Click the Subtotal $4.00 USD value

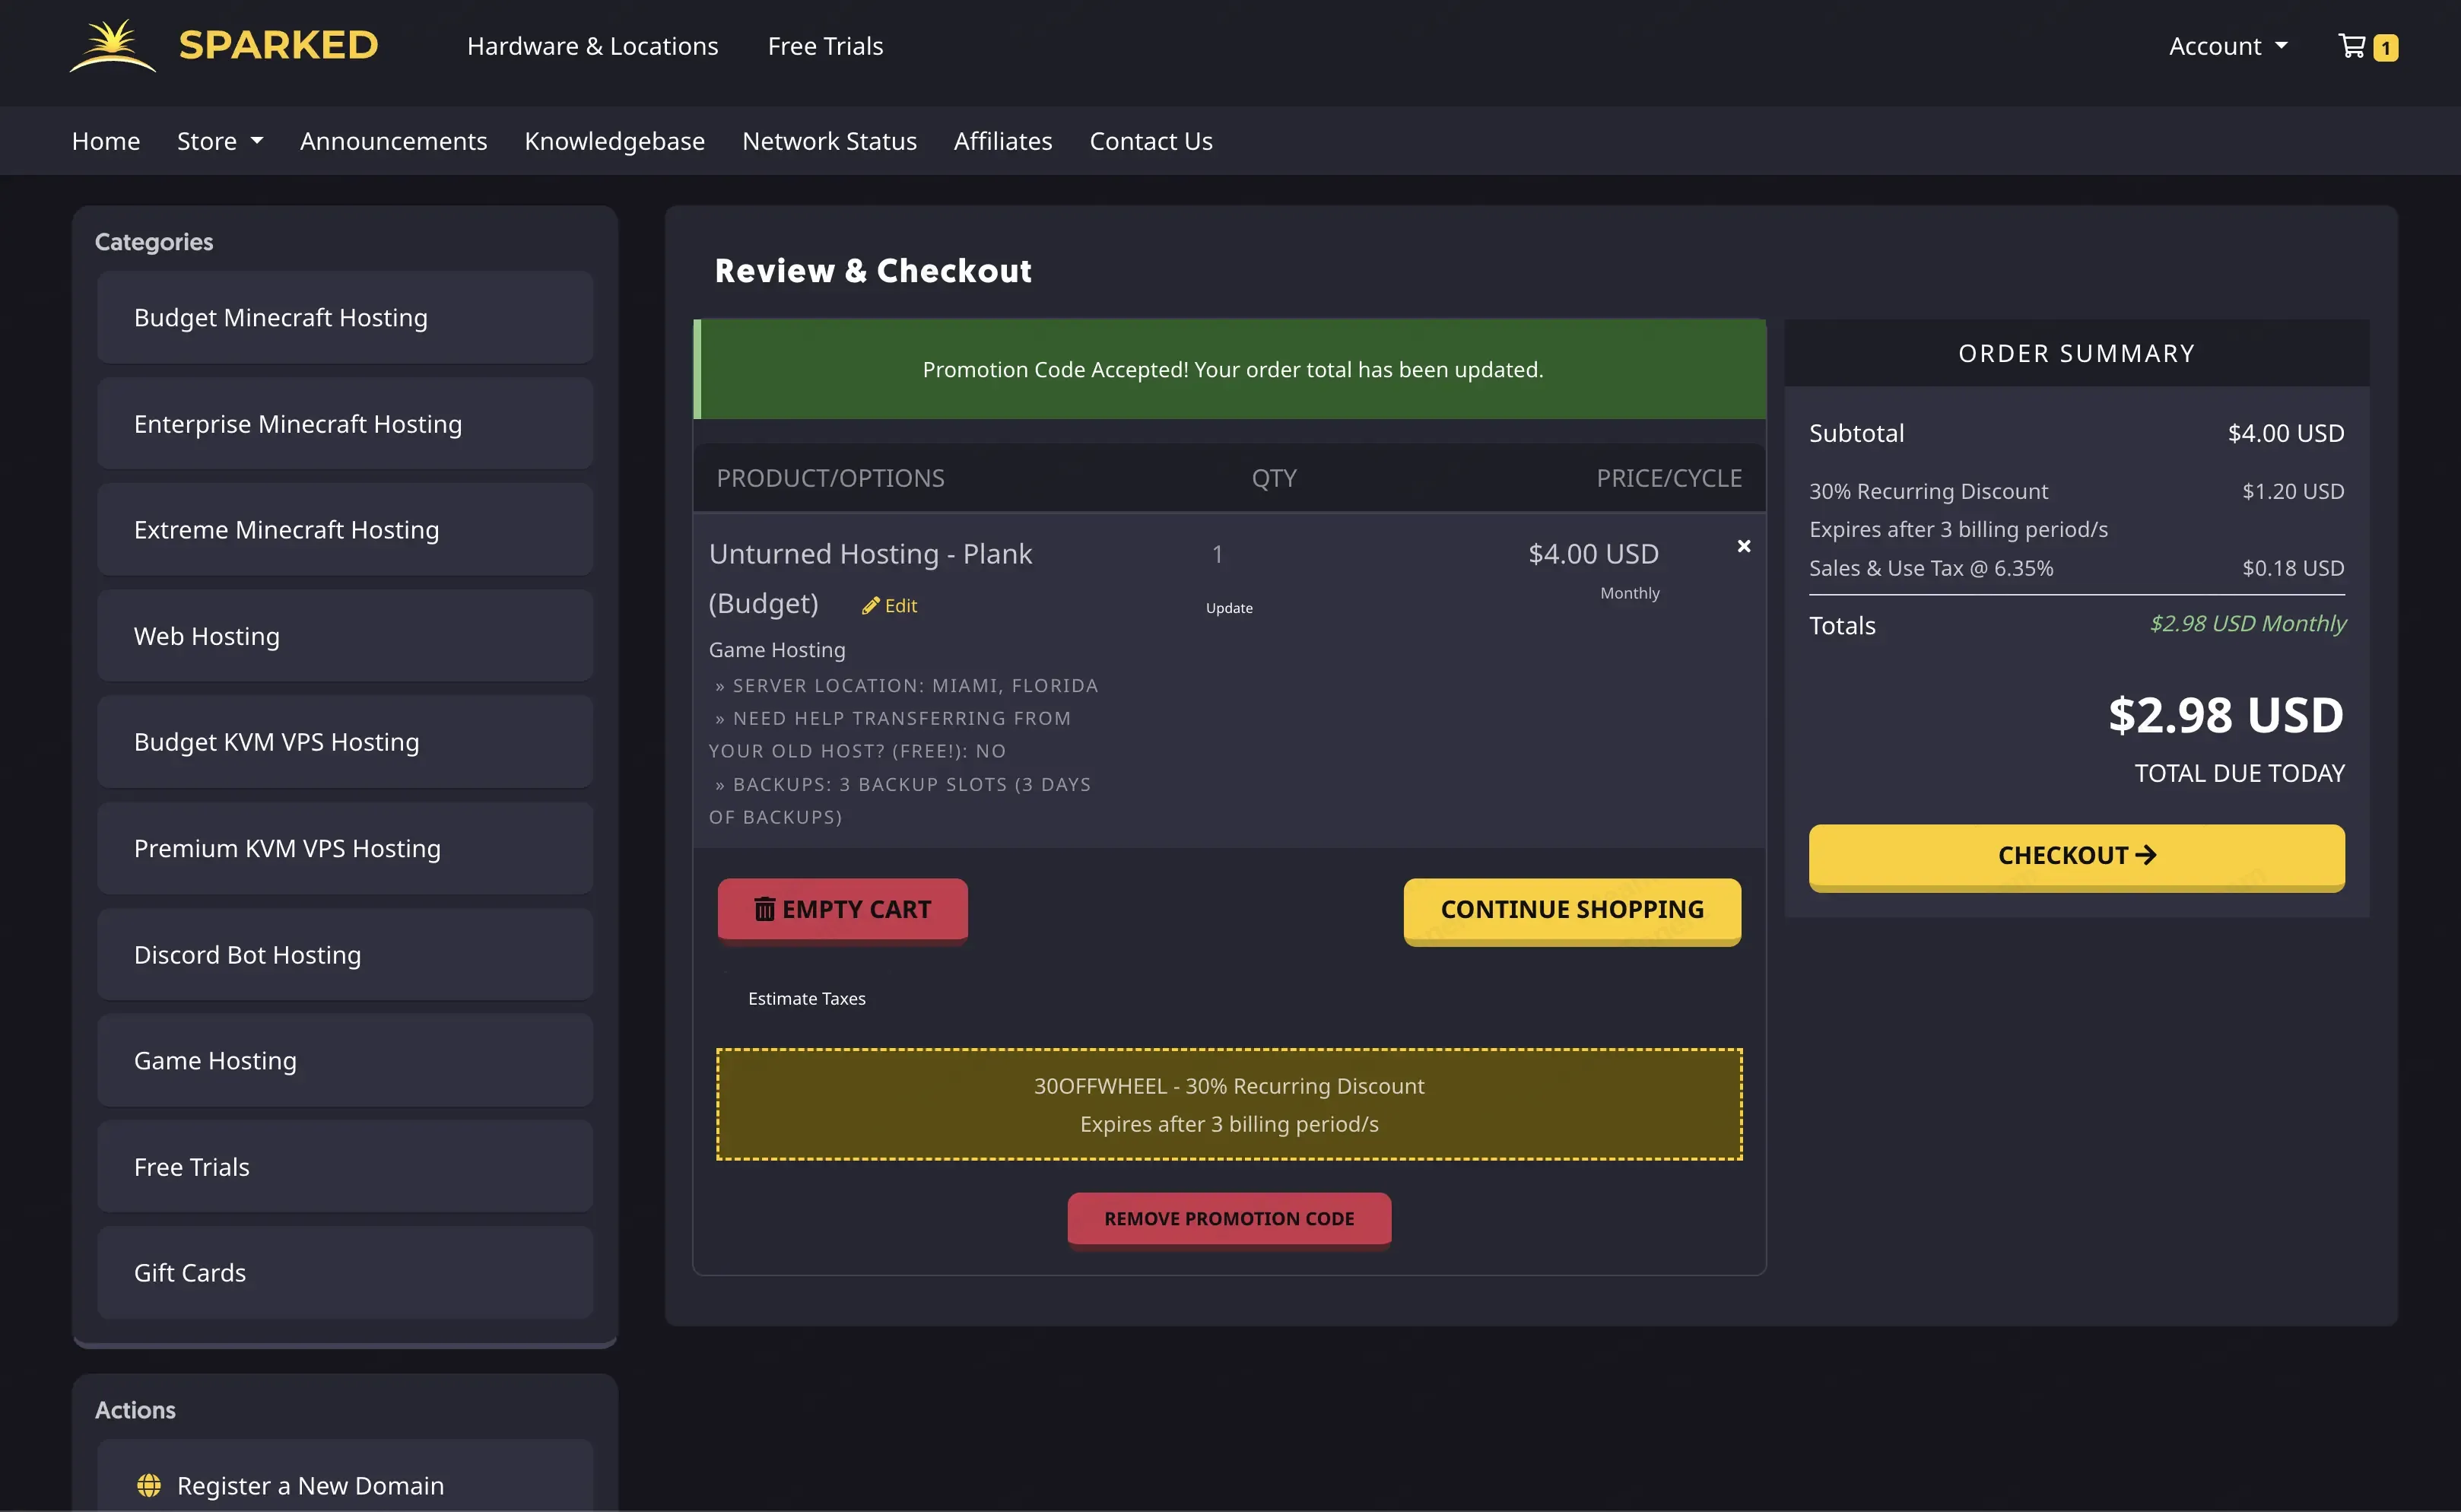[x=2285, y=433]
